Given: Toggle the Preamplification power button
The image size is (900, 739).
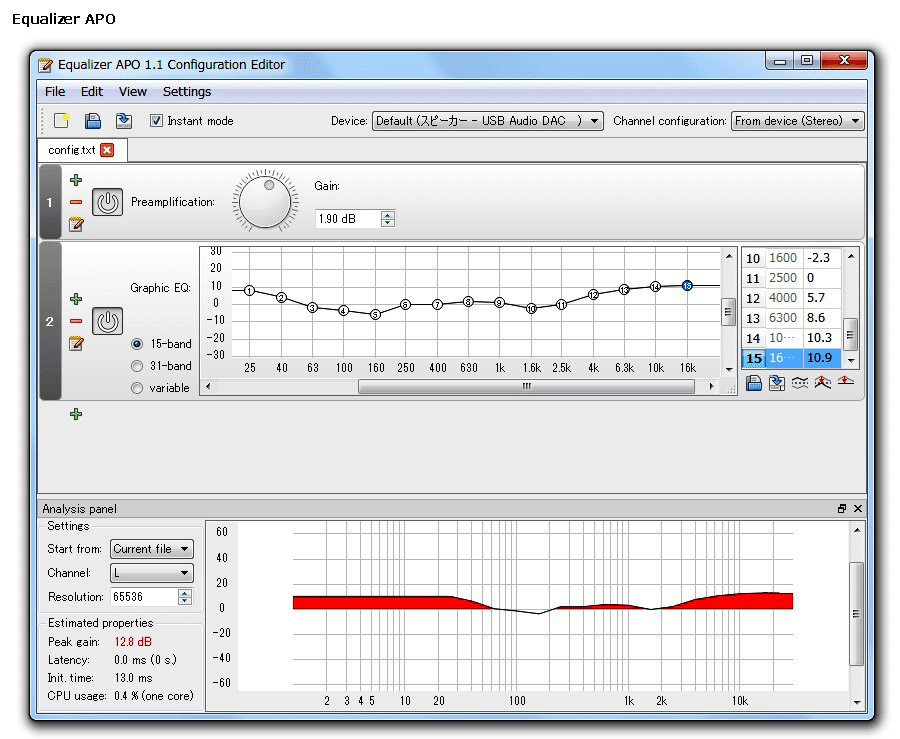Looking at the screenshot, I should click(107, 202).
